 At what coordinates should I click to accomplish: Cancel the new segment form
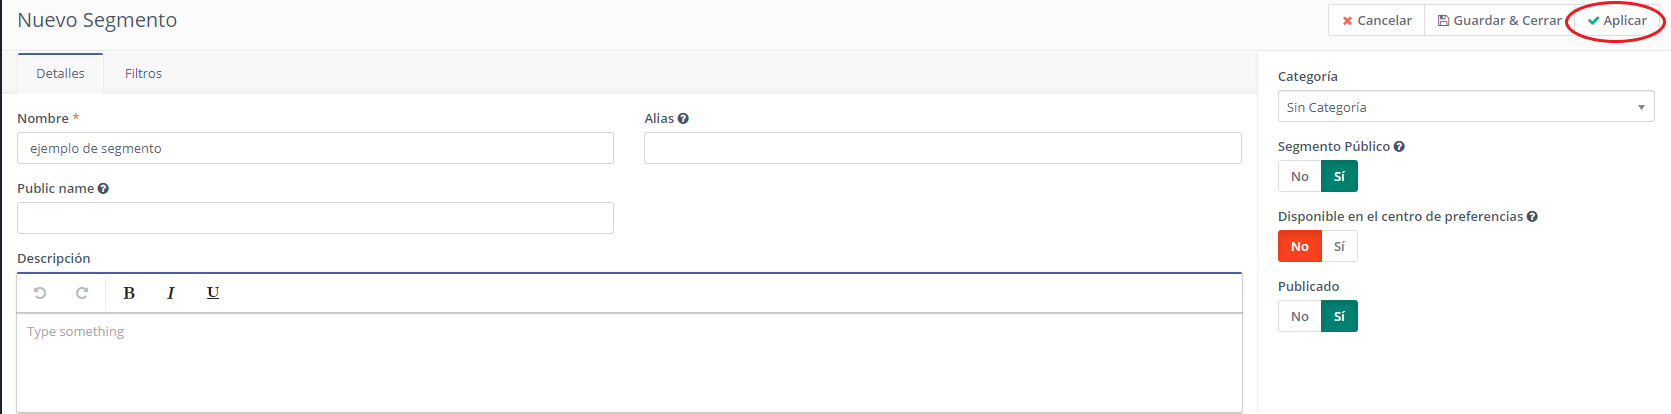(x=1376, y=20)
